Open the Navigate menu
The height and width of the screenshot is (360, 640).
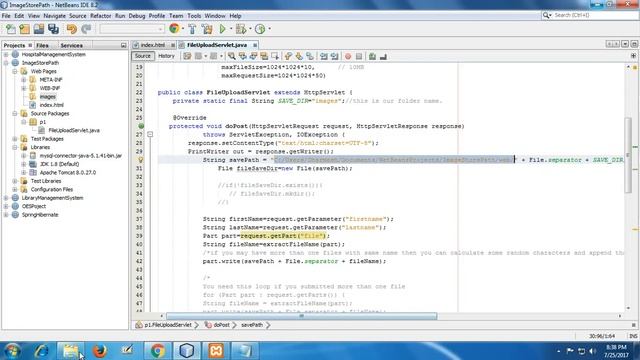pyautogui.click(x=54, y=16)
